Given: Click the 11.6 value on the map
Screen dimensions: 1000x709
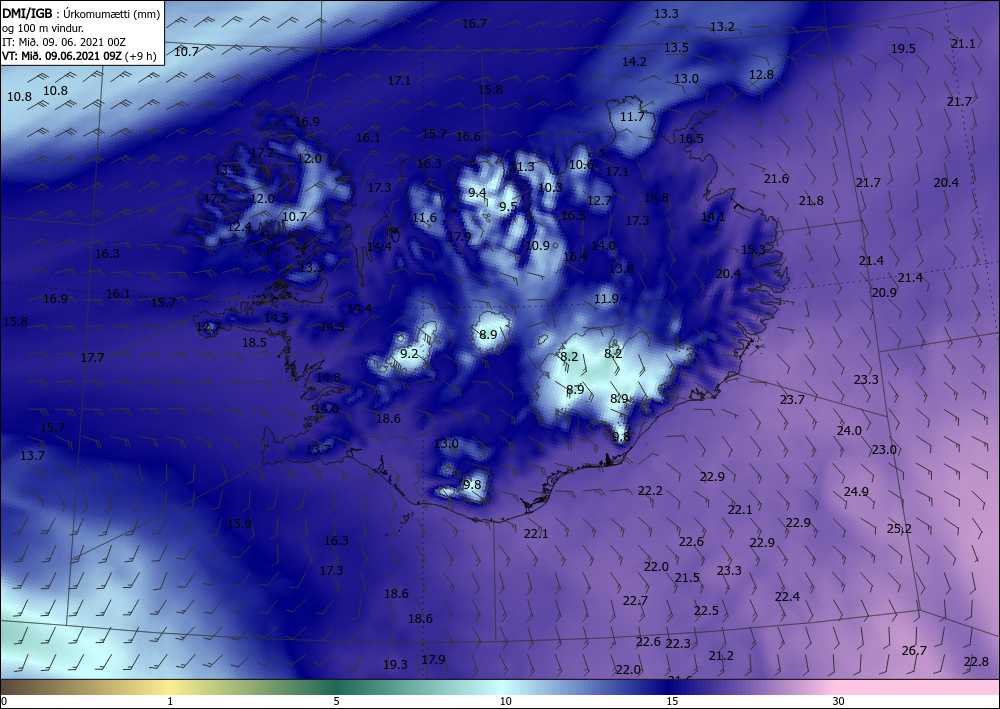Looking at the screenshot, I should (x=424, y=217).
